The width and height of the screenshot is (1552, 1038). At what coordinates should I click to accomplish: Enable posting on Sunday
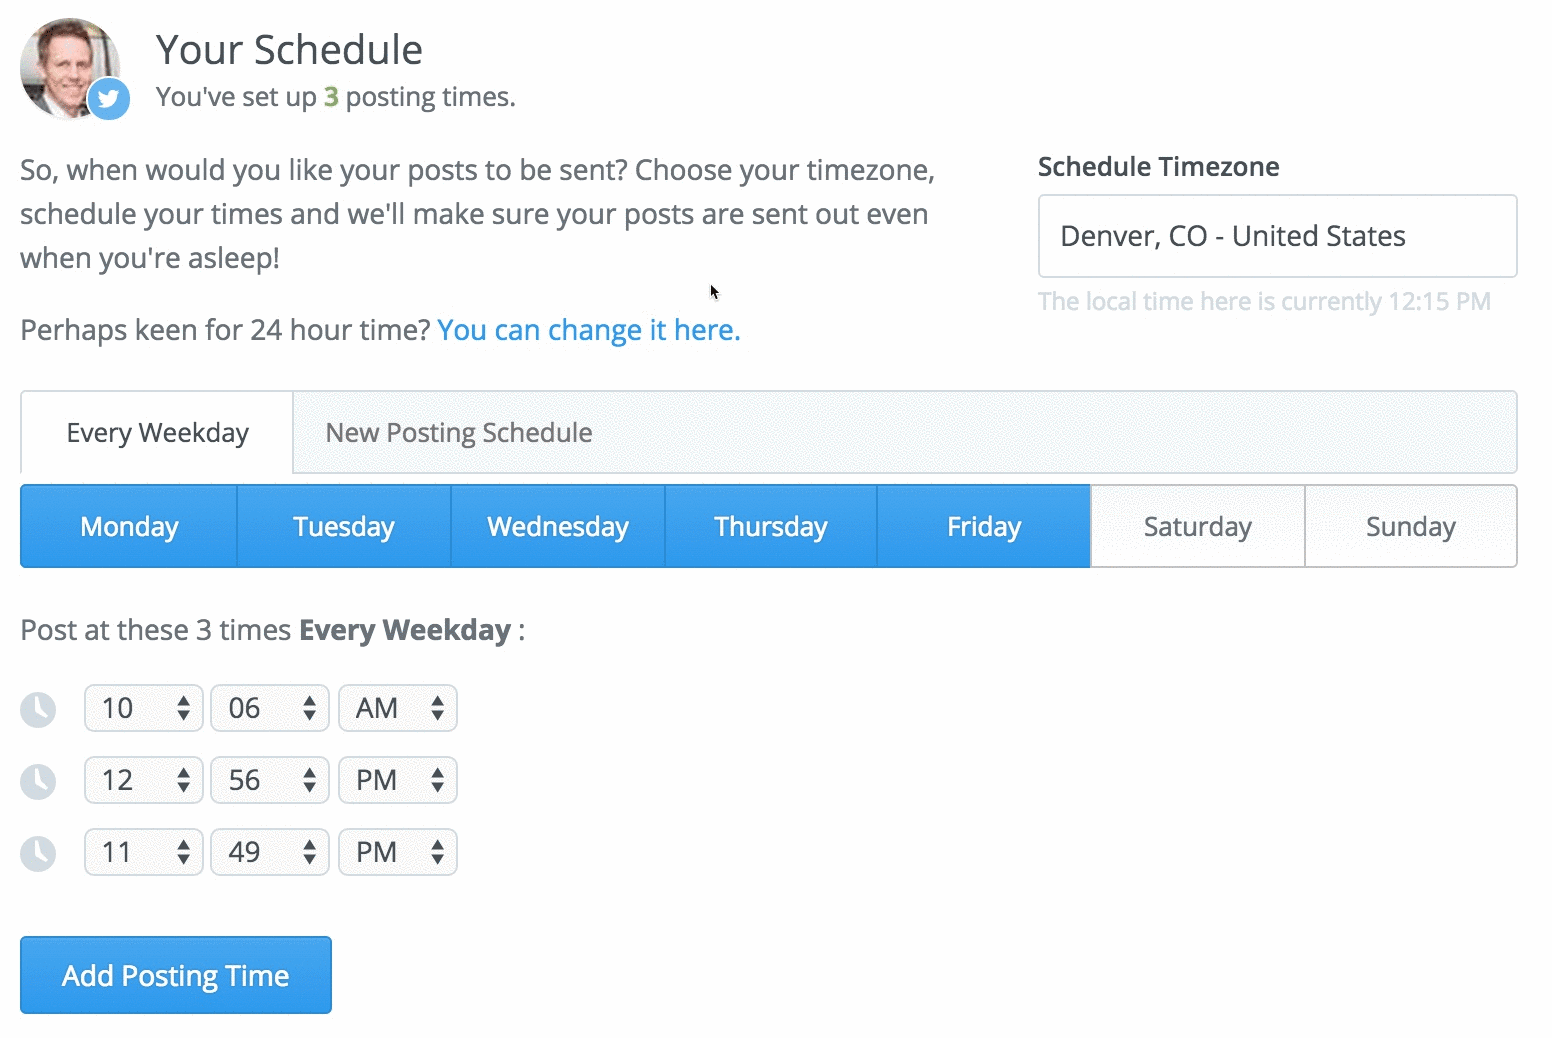click(1410, 526)
